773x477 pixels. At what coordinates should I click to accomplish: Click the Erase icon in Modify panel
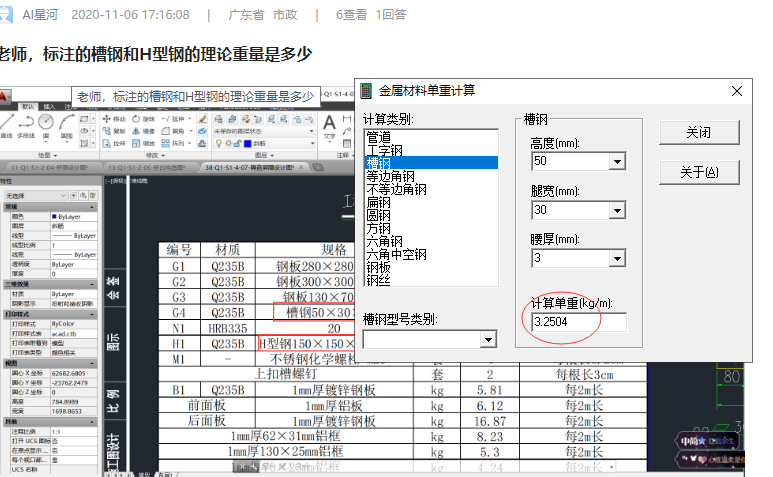[x=202, y=119]
